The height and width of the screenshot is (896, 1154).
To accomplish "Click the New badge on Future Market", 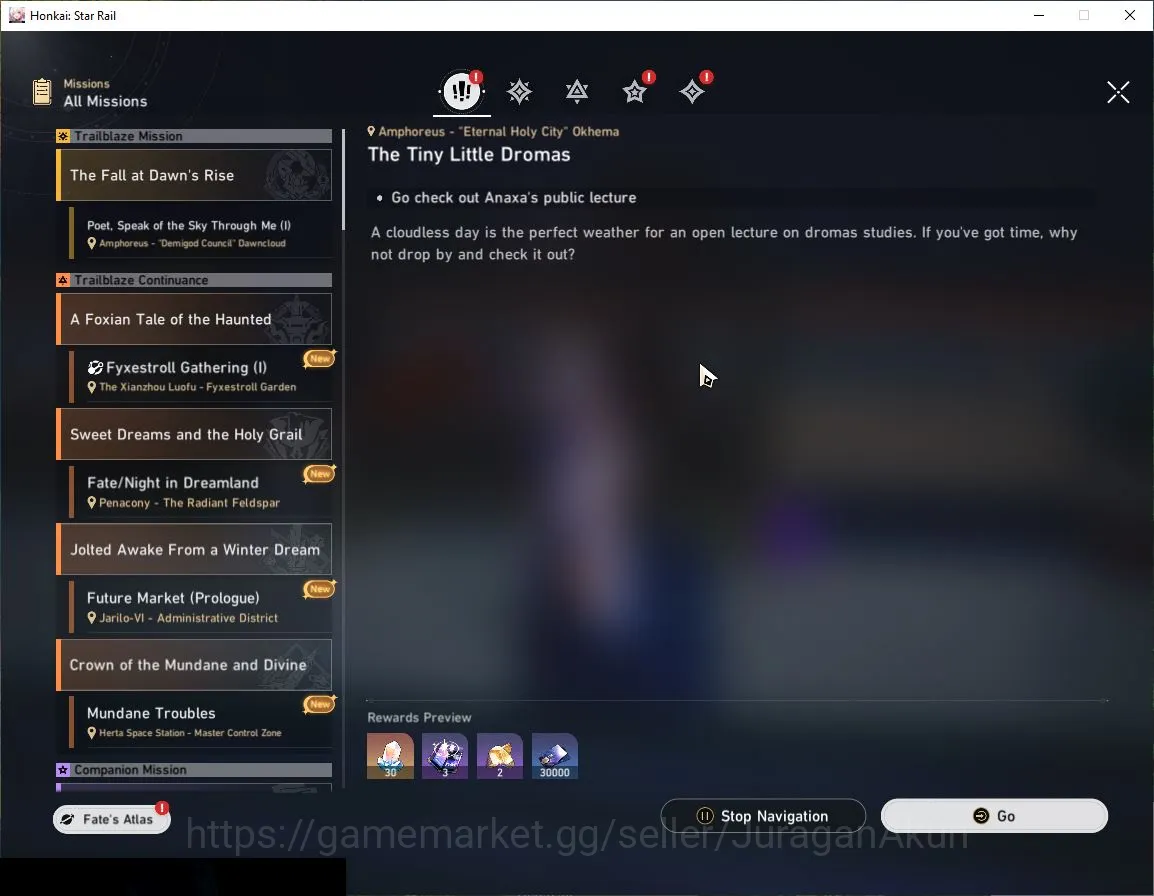I will pos(319,589).
